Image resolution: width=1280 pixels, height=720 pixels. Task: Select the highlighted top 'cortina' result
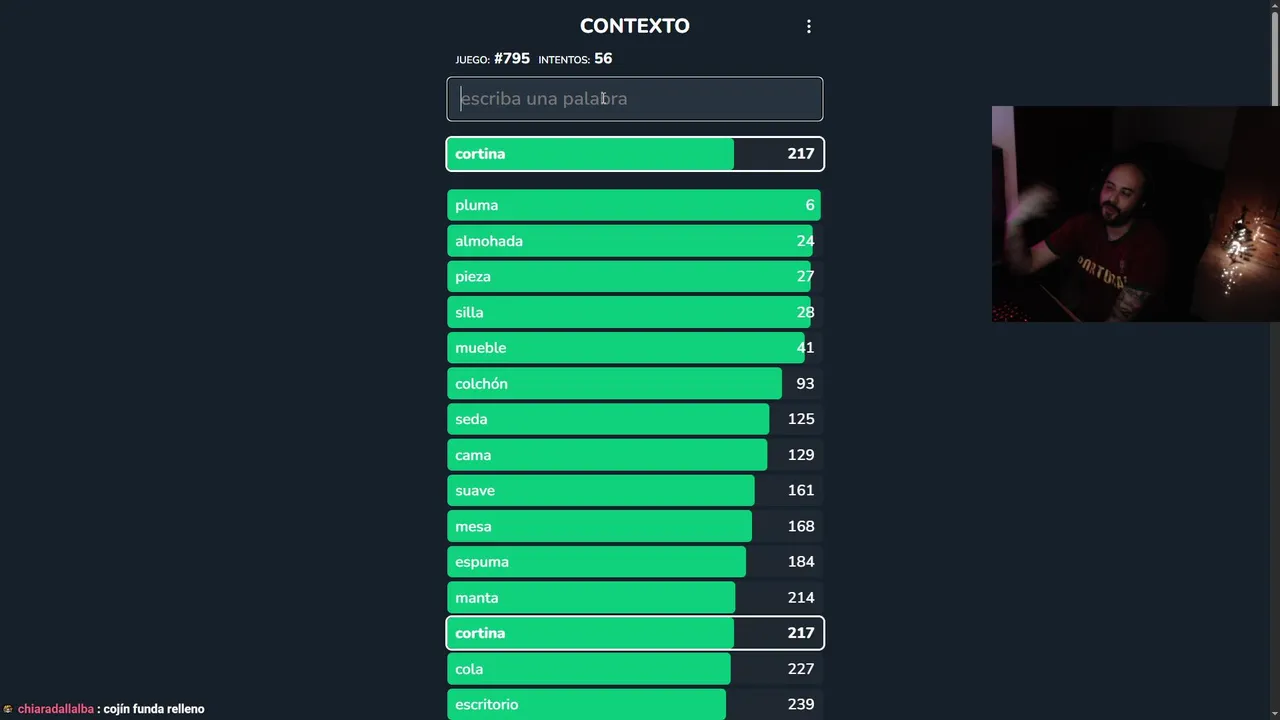point(634,154)
